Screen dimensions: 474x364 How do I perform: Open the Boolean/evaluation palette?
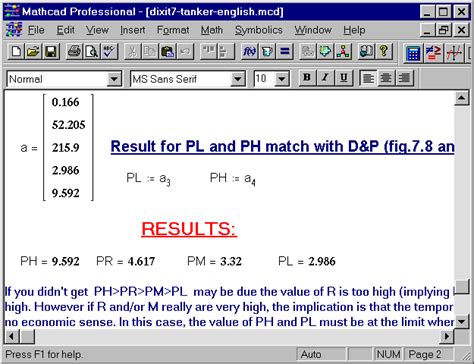point(434,53)
